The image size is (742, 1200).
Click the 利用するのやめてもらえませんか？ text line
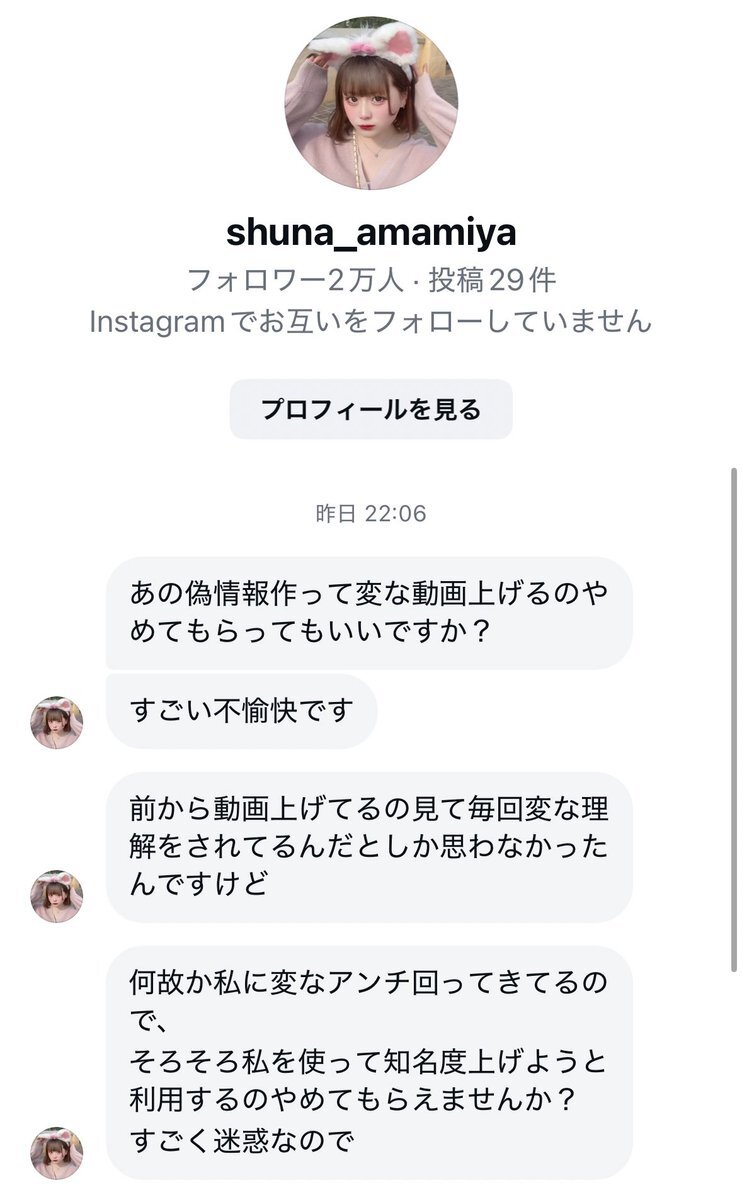(x=354, y=1100)
